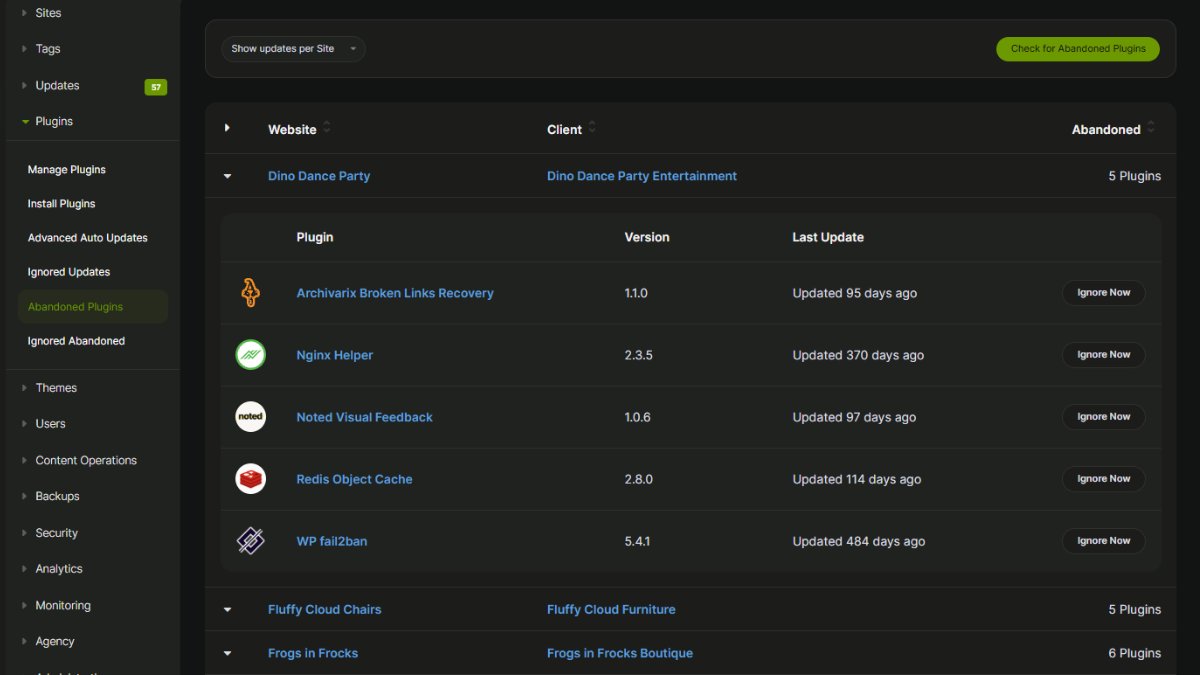The image size is (1200, 675).
Task: Open Ignored Updates submenu item
Action: click(69, 272)
